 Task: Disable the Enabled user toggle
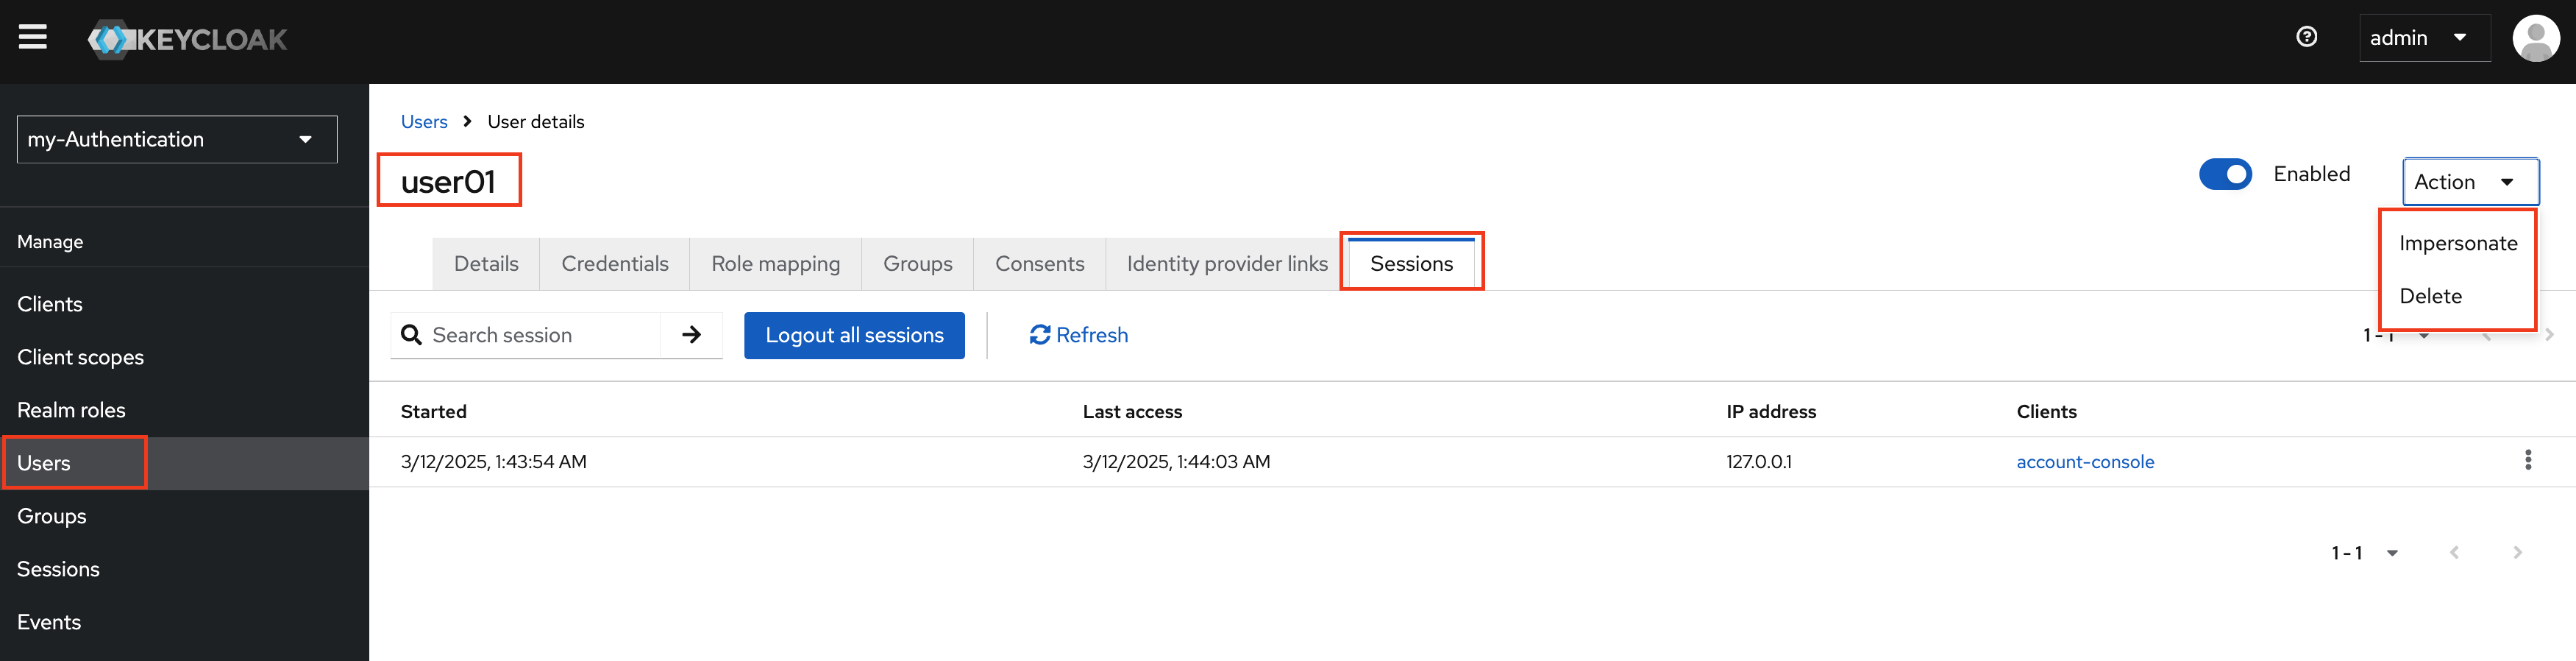point(2225,174)
